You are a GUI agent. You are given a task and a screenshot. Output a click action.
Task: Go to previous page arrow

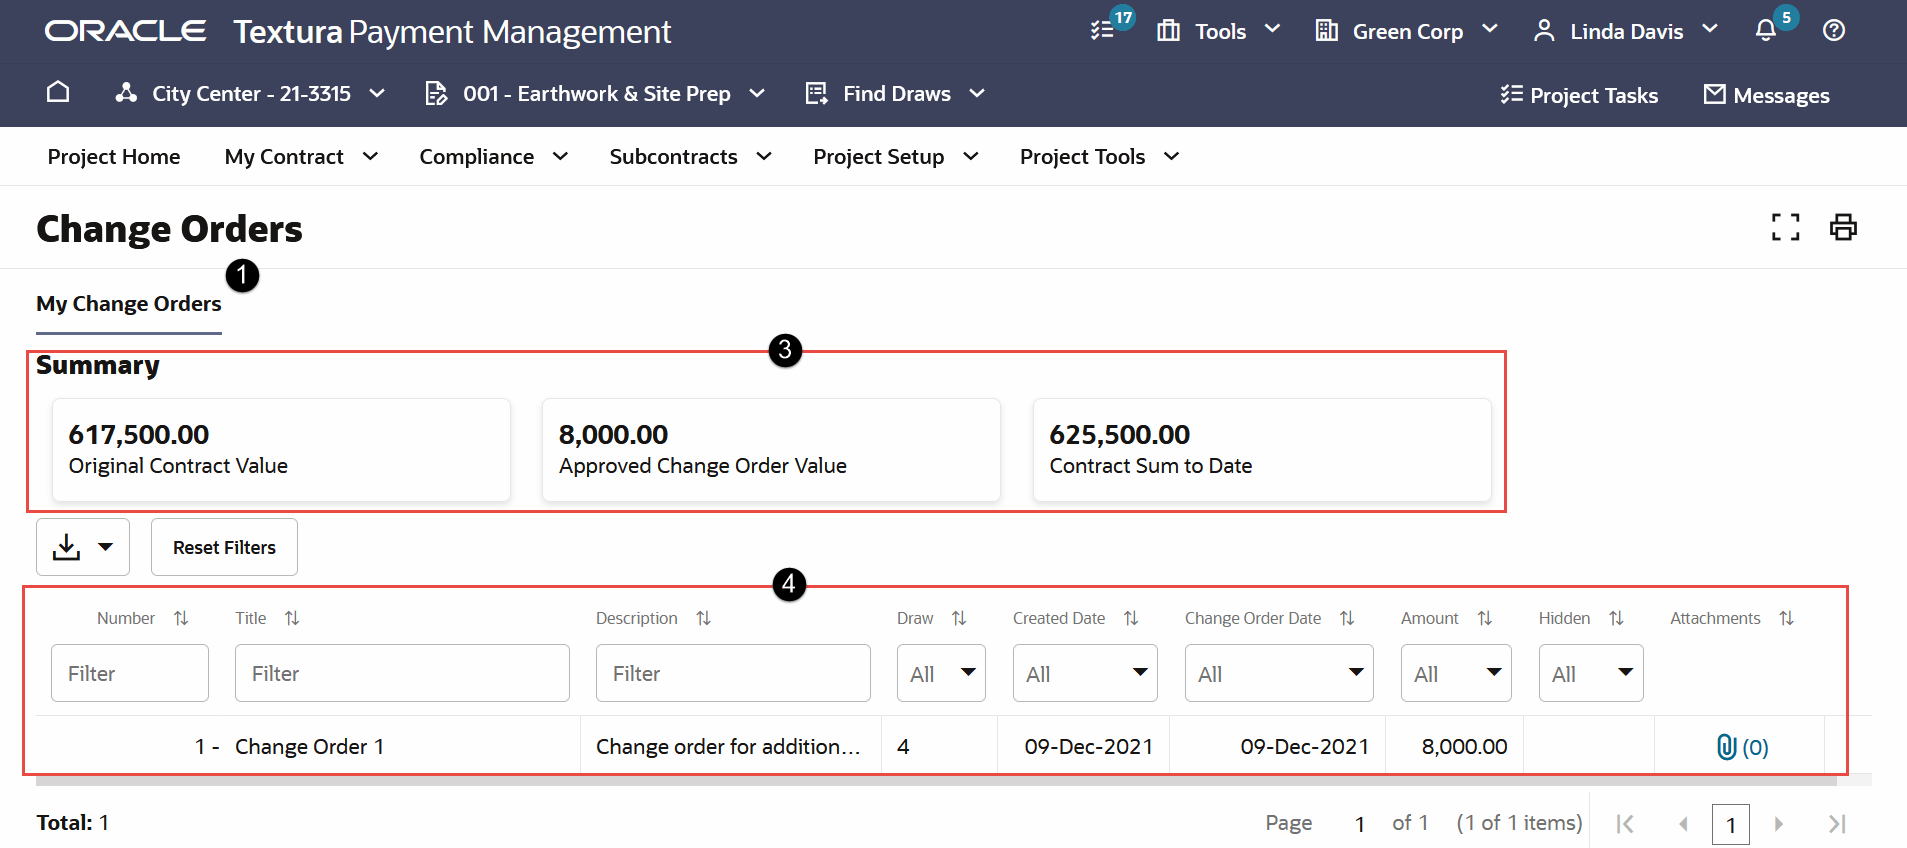pos(1683,824)
